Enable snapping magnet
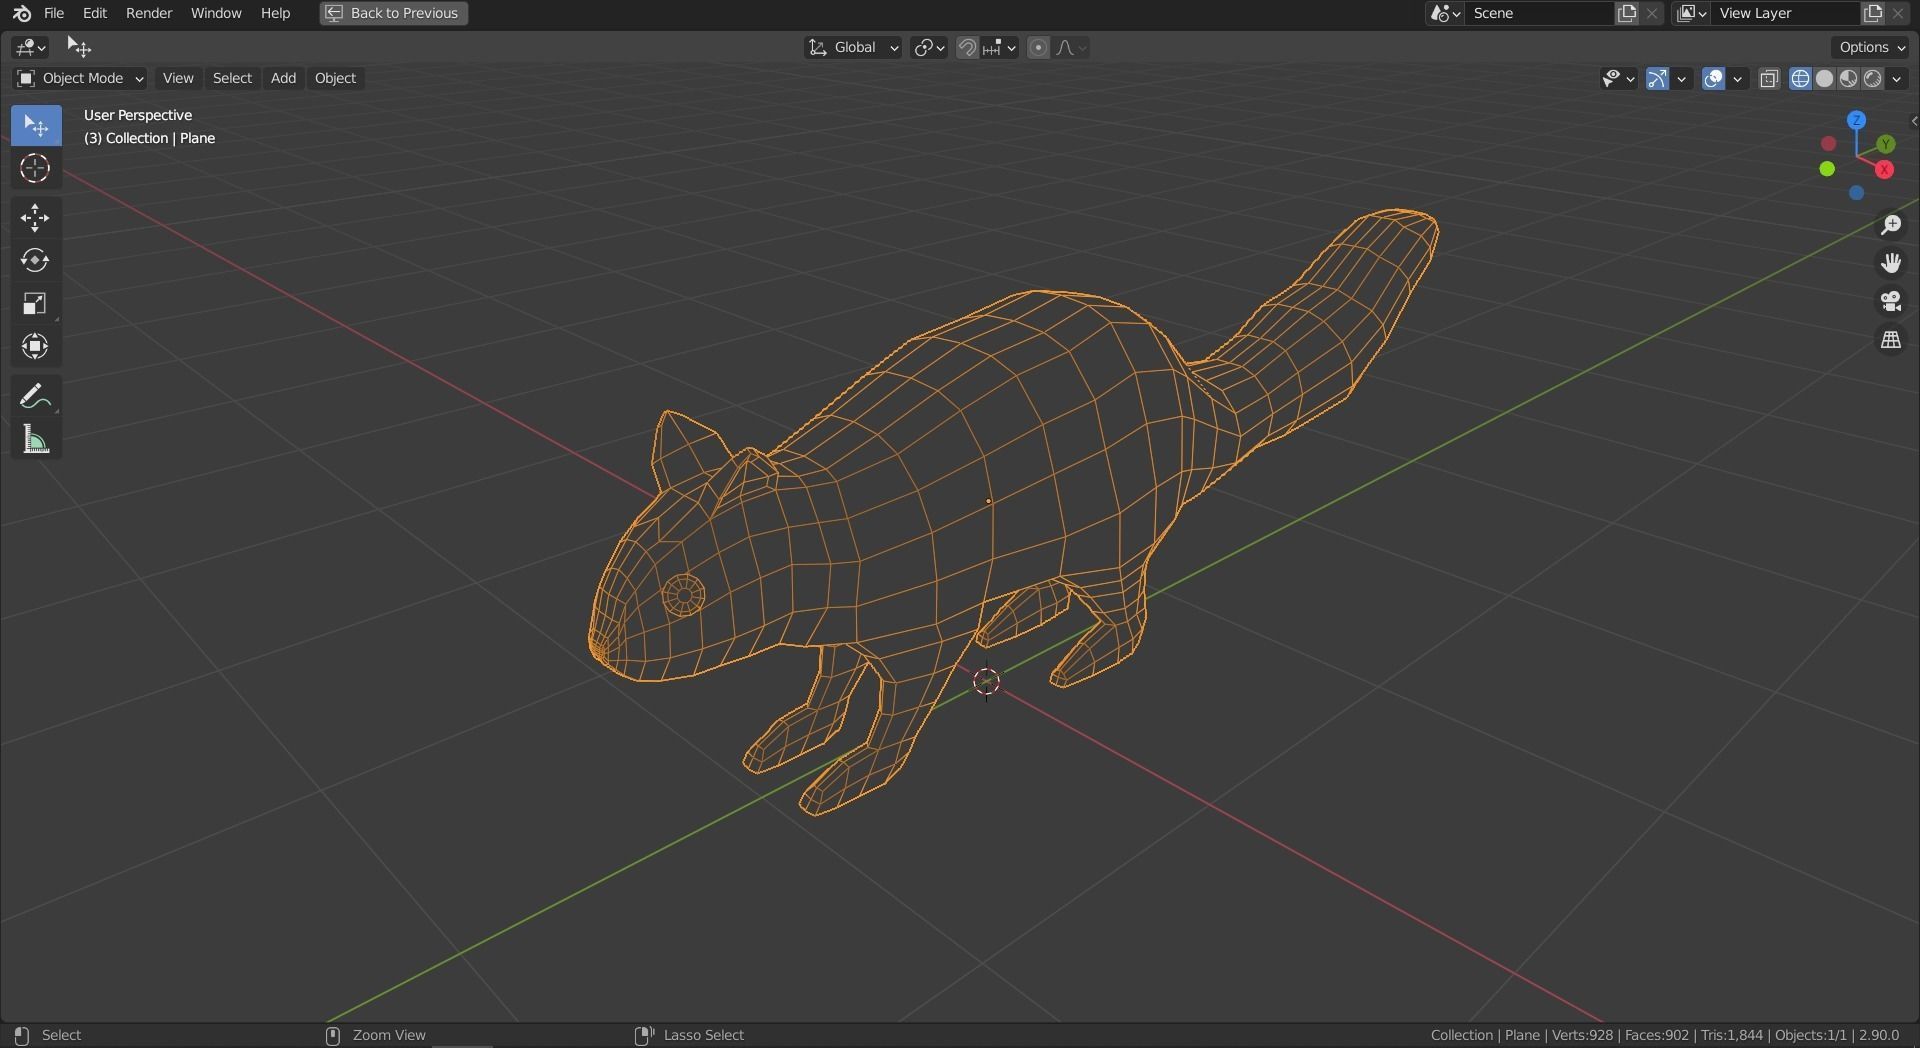The height and width of the screenshot is (1048, 1920). 967,47
